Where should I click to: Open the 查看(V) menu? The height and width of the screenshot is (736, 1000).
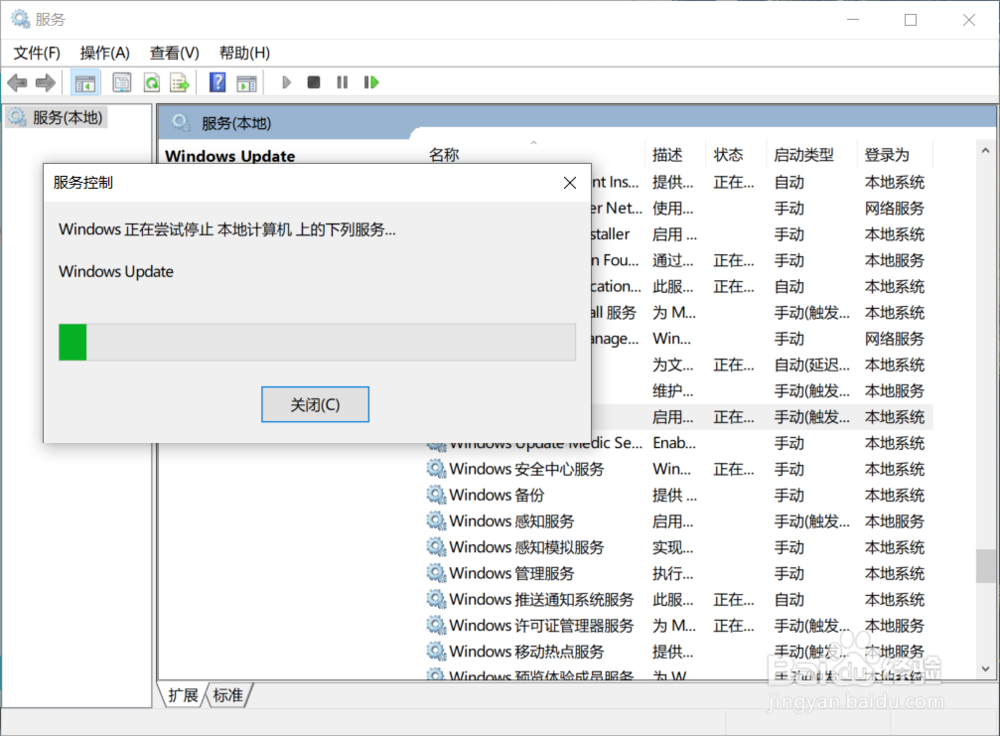tap(175, 53)
